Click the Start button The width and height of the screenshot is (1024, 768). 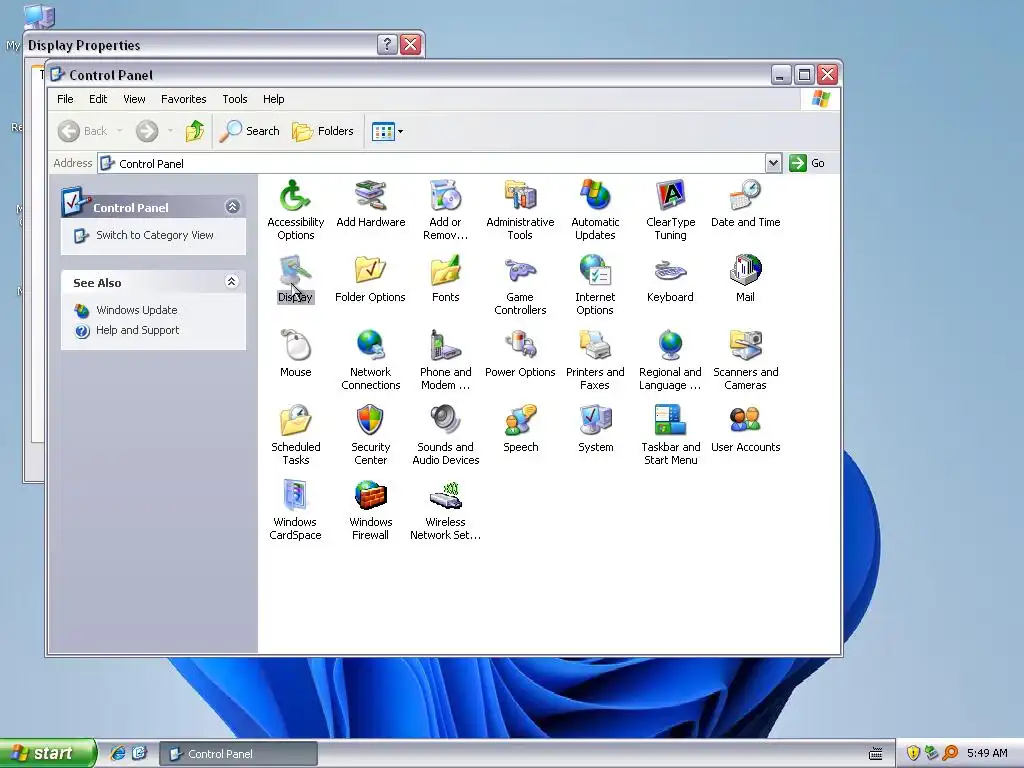click(48, 753)
